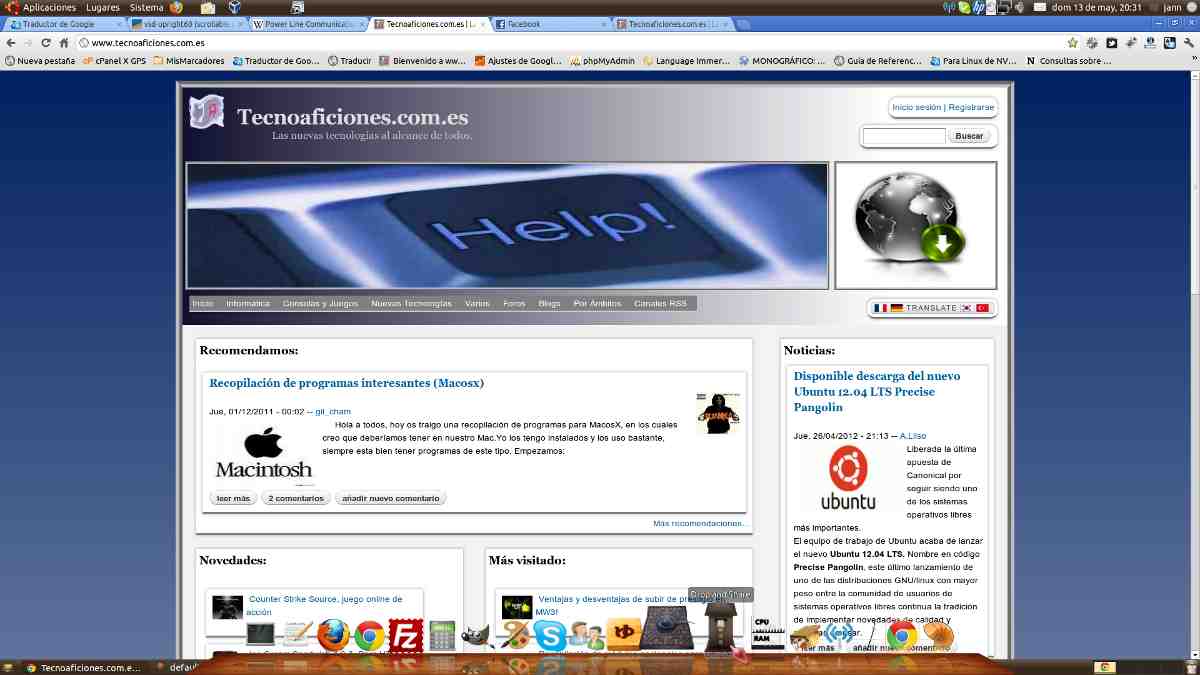Reload the page with the refresh icon
Image resolution: width=1200 pixels, height=675 pixels.
coord(46,43)
